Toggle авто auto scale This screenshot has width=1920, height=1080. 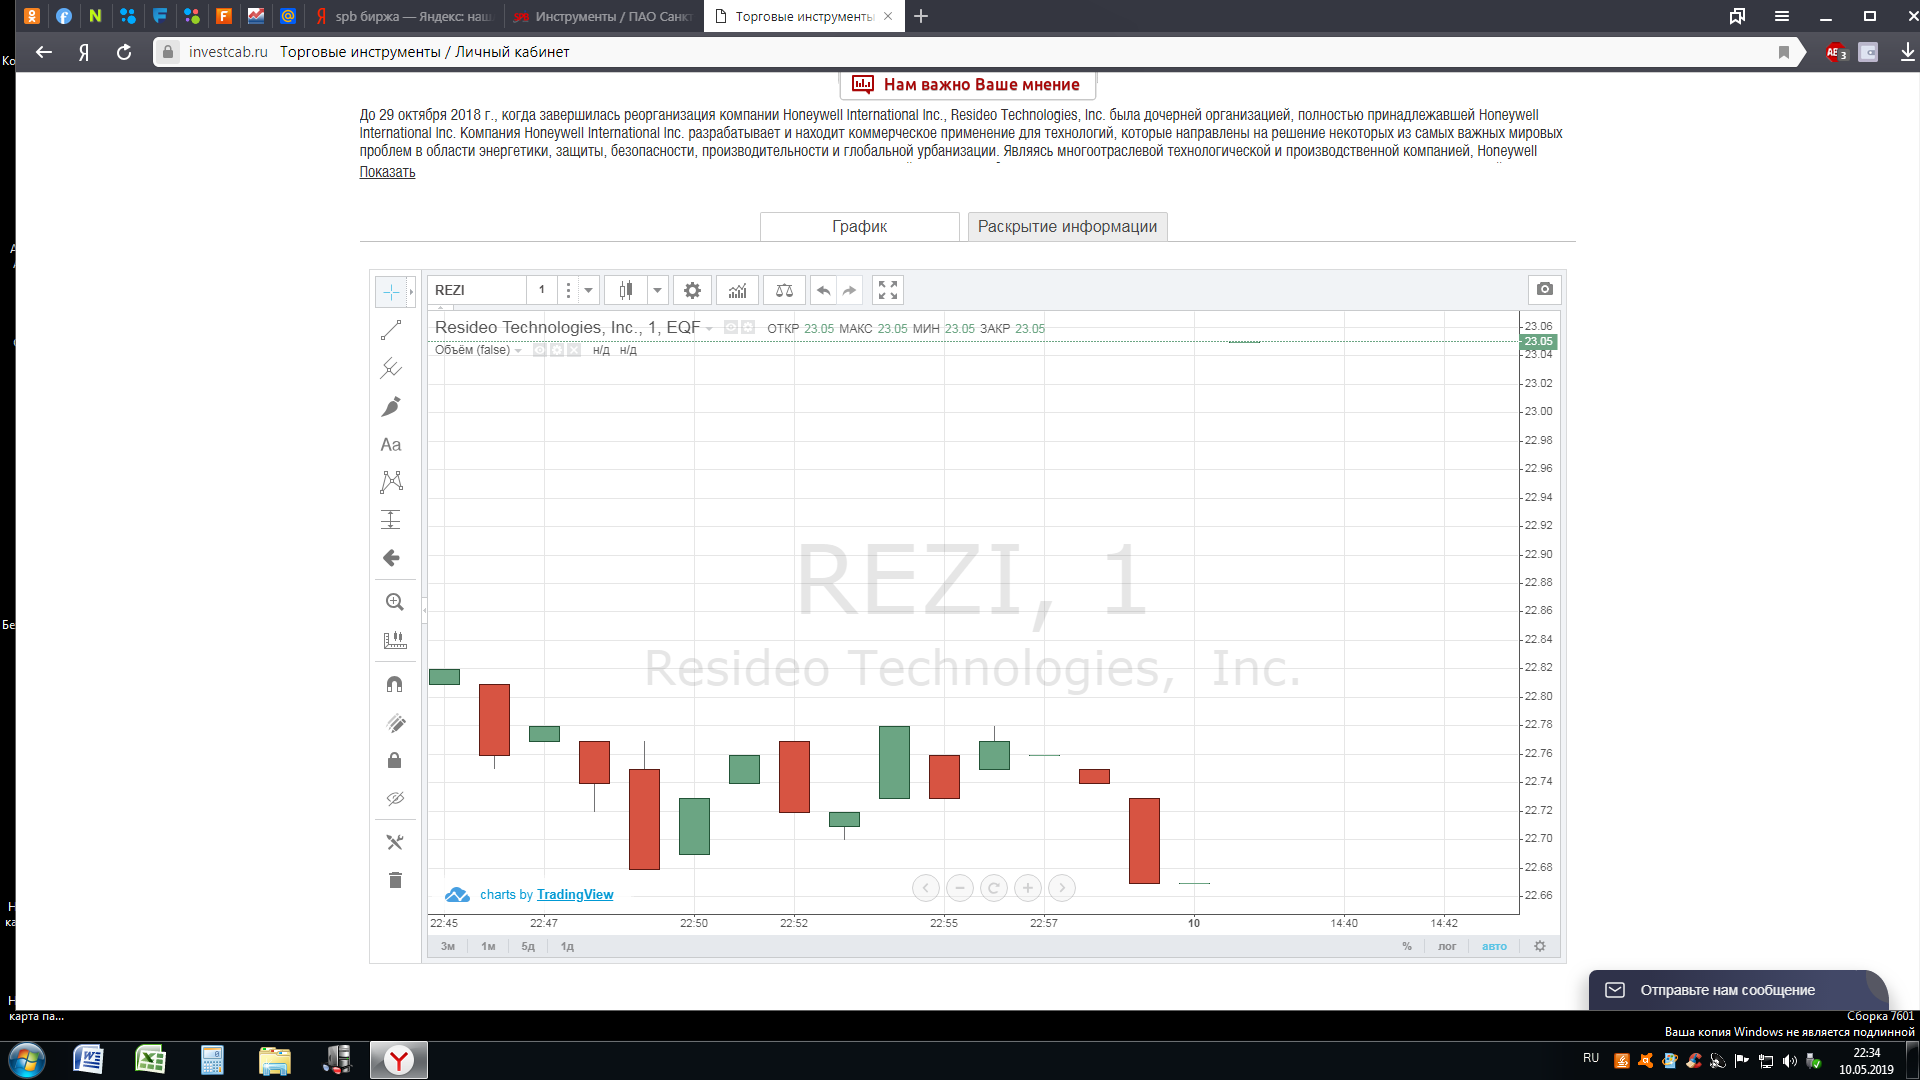coord(1494,946)
